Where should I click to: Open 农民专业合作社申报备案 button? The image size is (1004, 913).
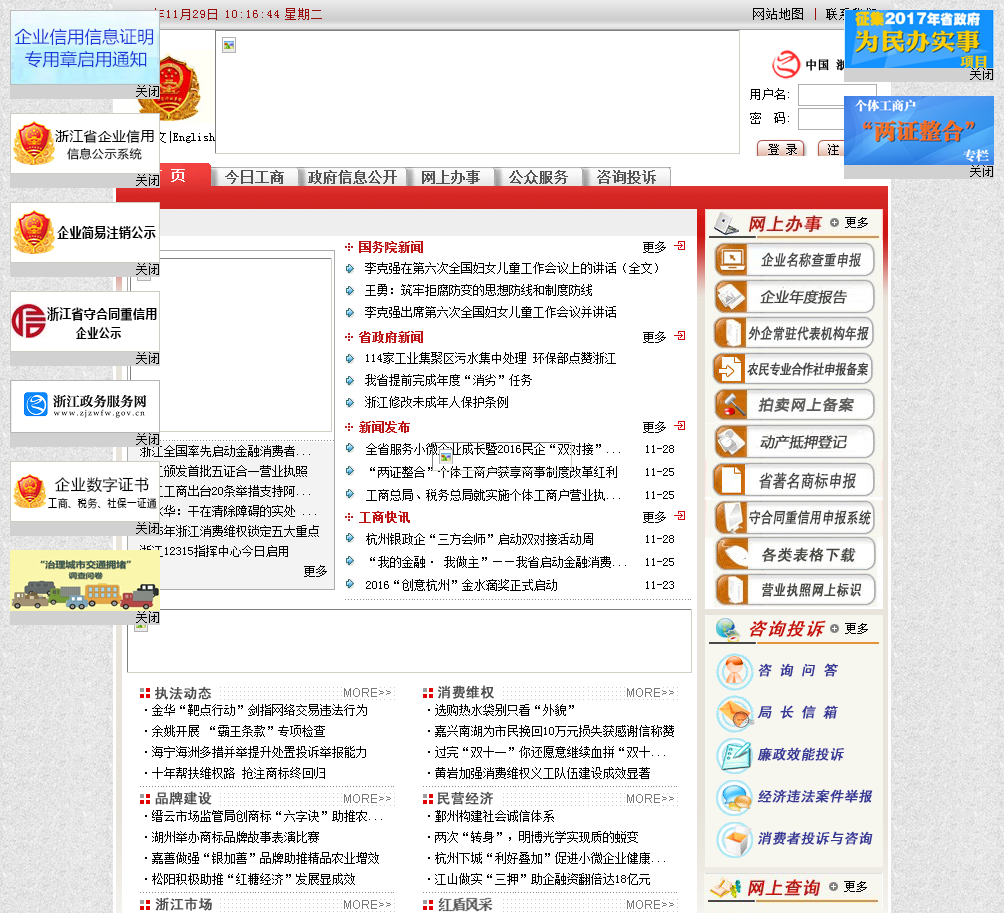click(x=794, y=369)
